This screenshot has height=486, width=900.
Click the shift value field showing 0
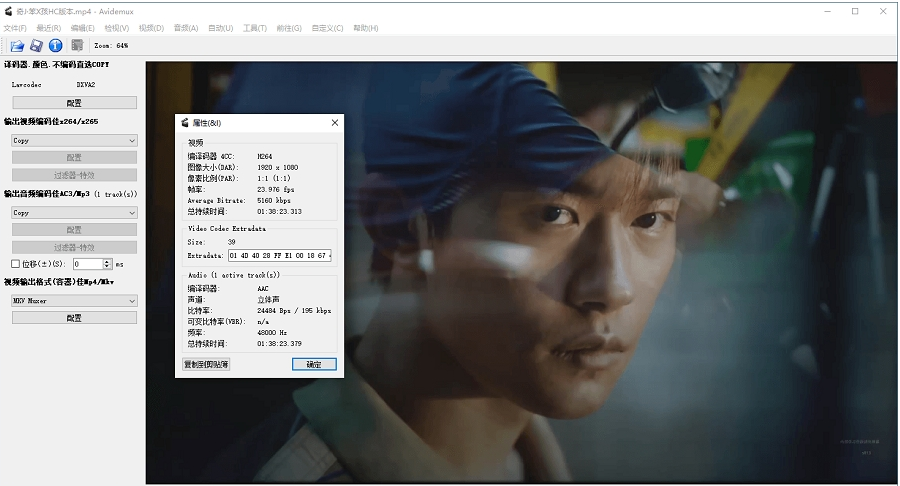point(87,264)
